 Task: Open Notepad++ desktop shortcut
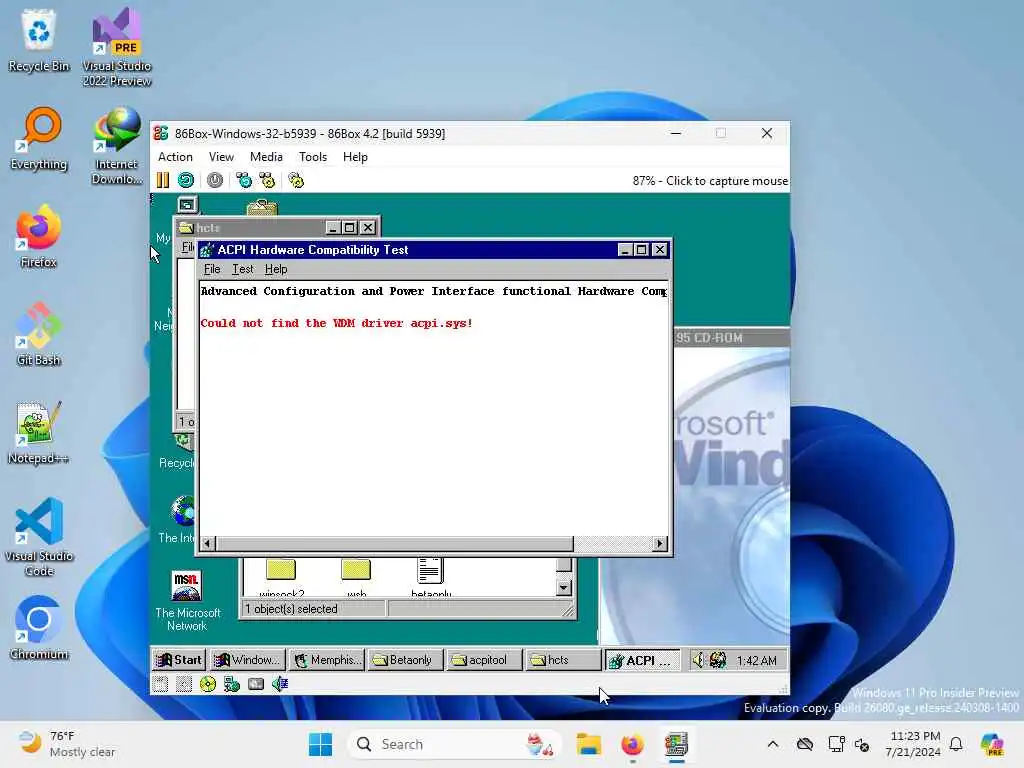tap(39, 433)
